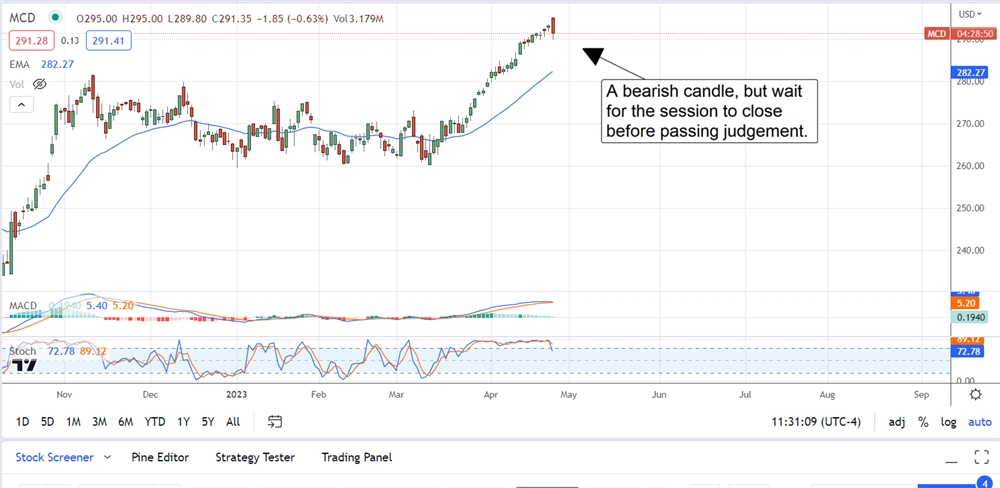Select the 5Y time range

(x=208, y=422)
